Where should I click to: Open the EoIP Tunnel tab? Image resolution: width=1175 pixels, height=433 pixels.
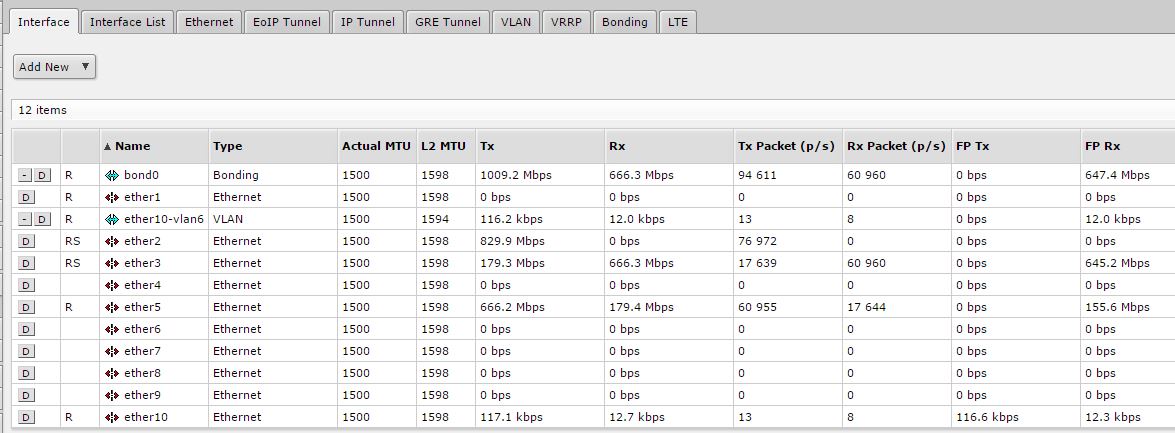[287, 22]
